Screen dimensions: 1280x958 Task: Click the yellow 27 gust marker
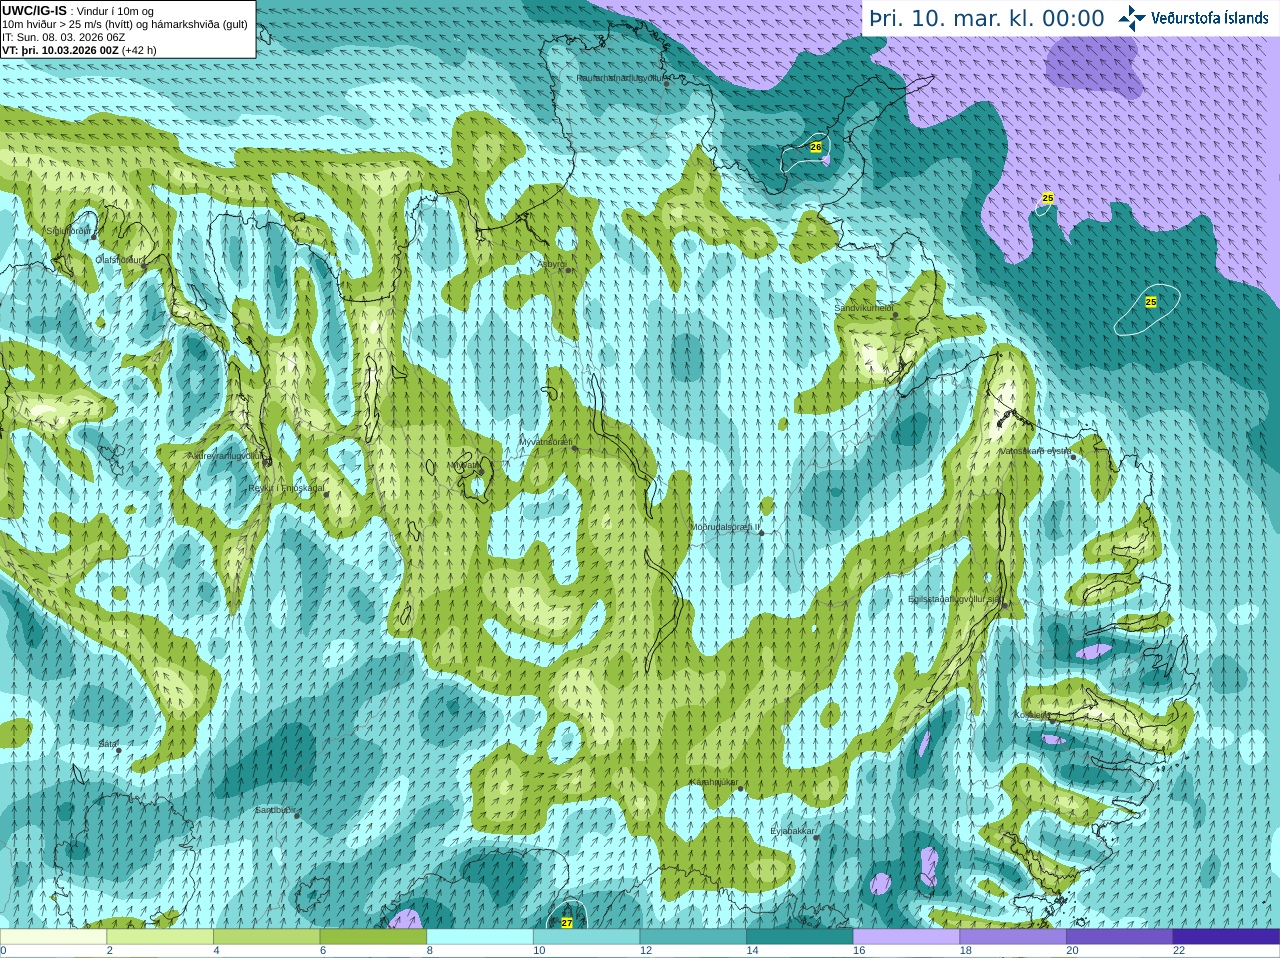click(x=567, y=923)
